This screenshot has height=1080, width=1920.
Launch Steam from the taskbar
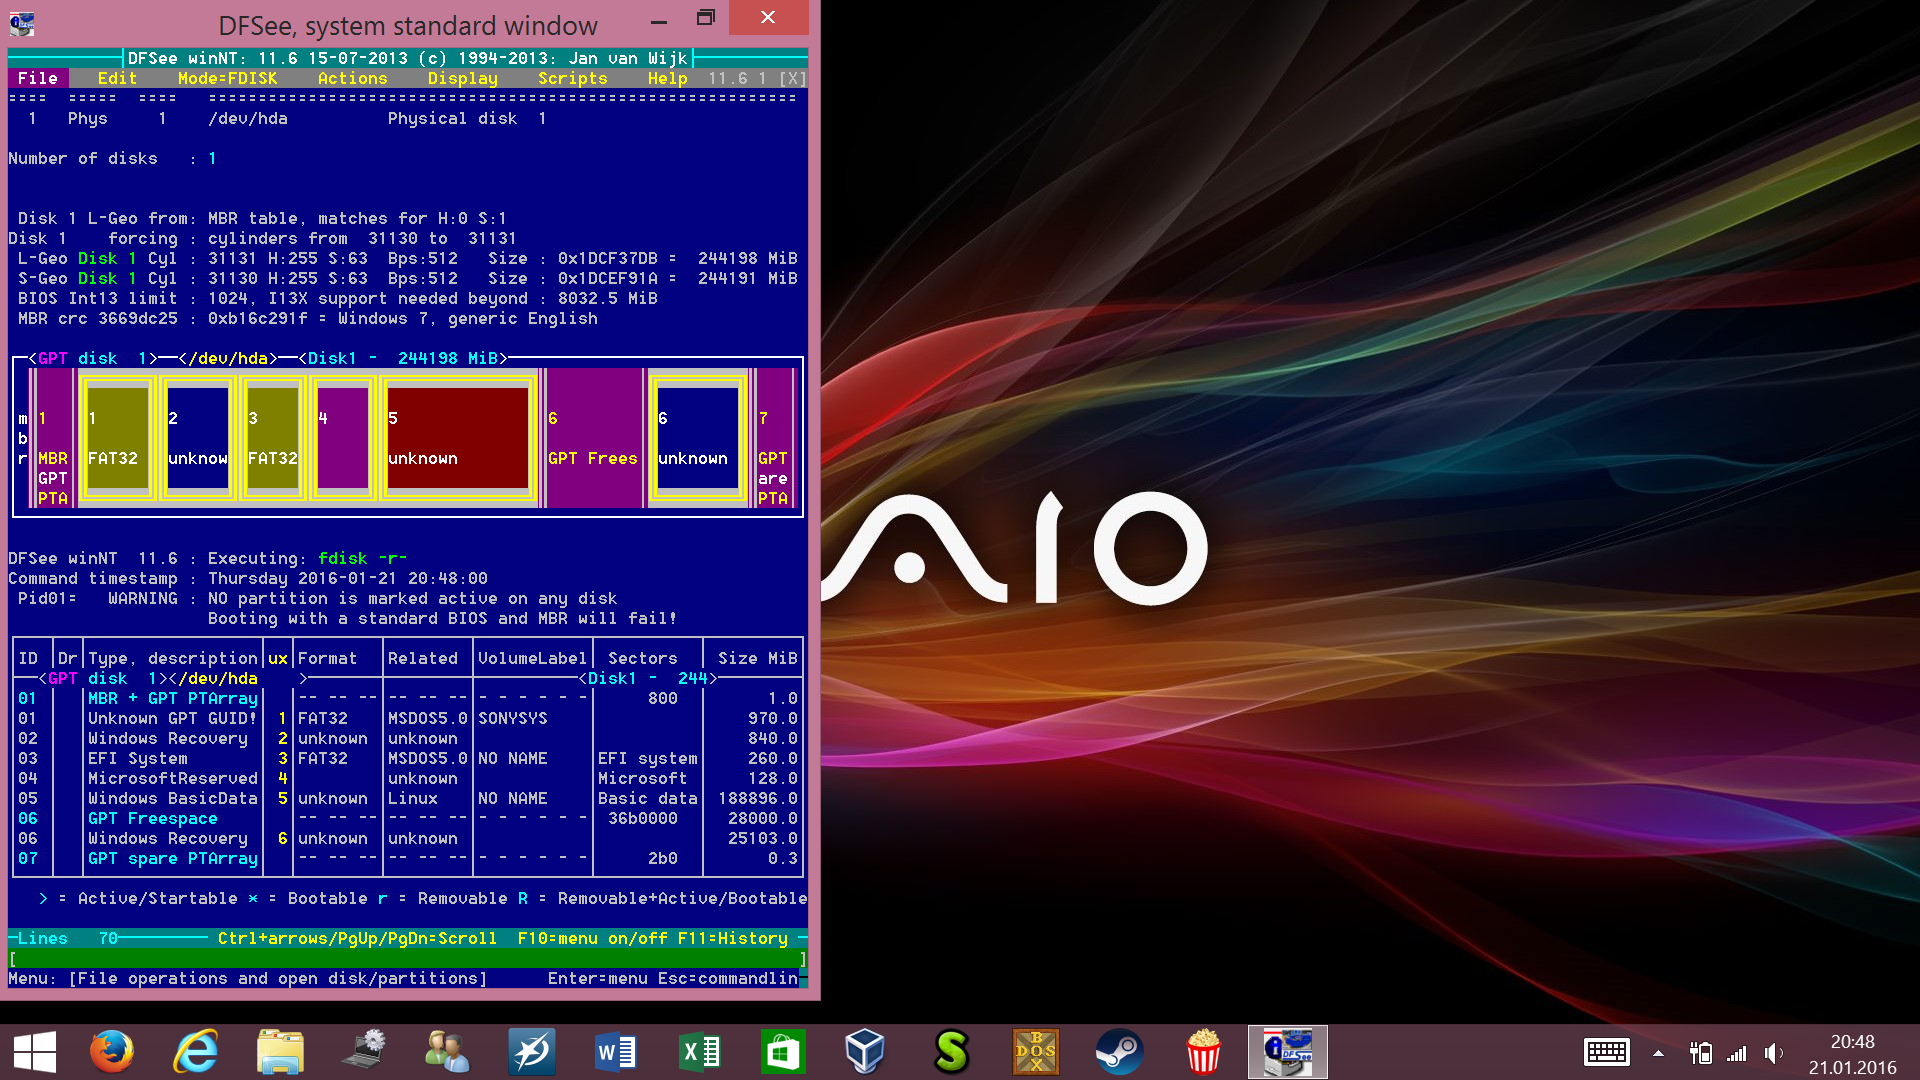[x=1119, y=1052]
